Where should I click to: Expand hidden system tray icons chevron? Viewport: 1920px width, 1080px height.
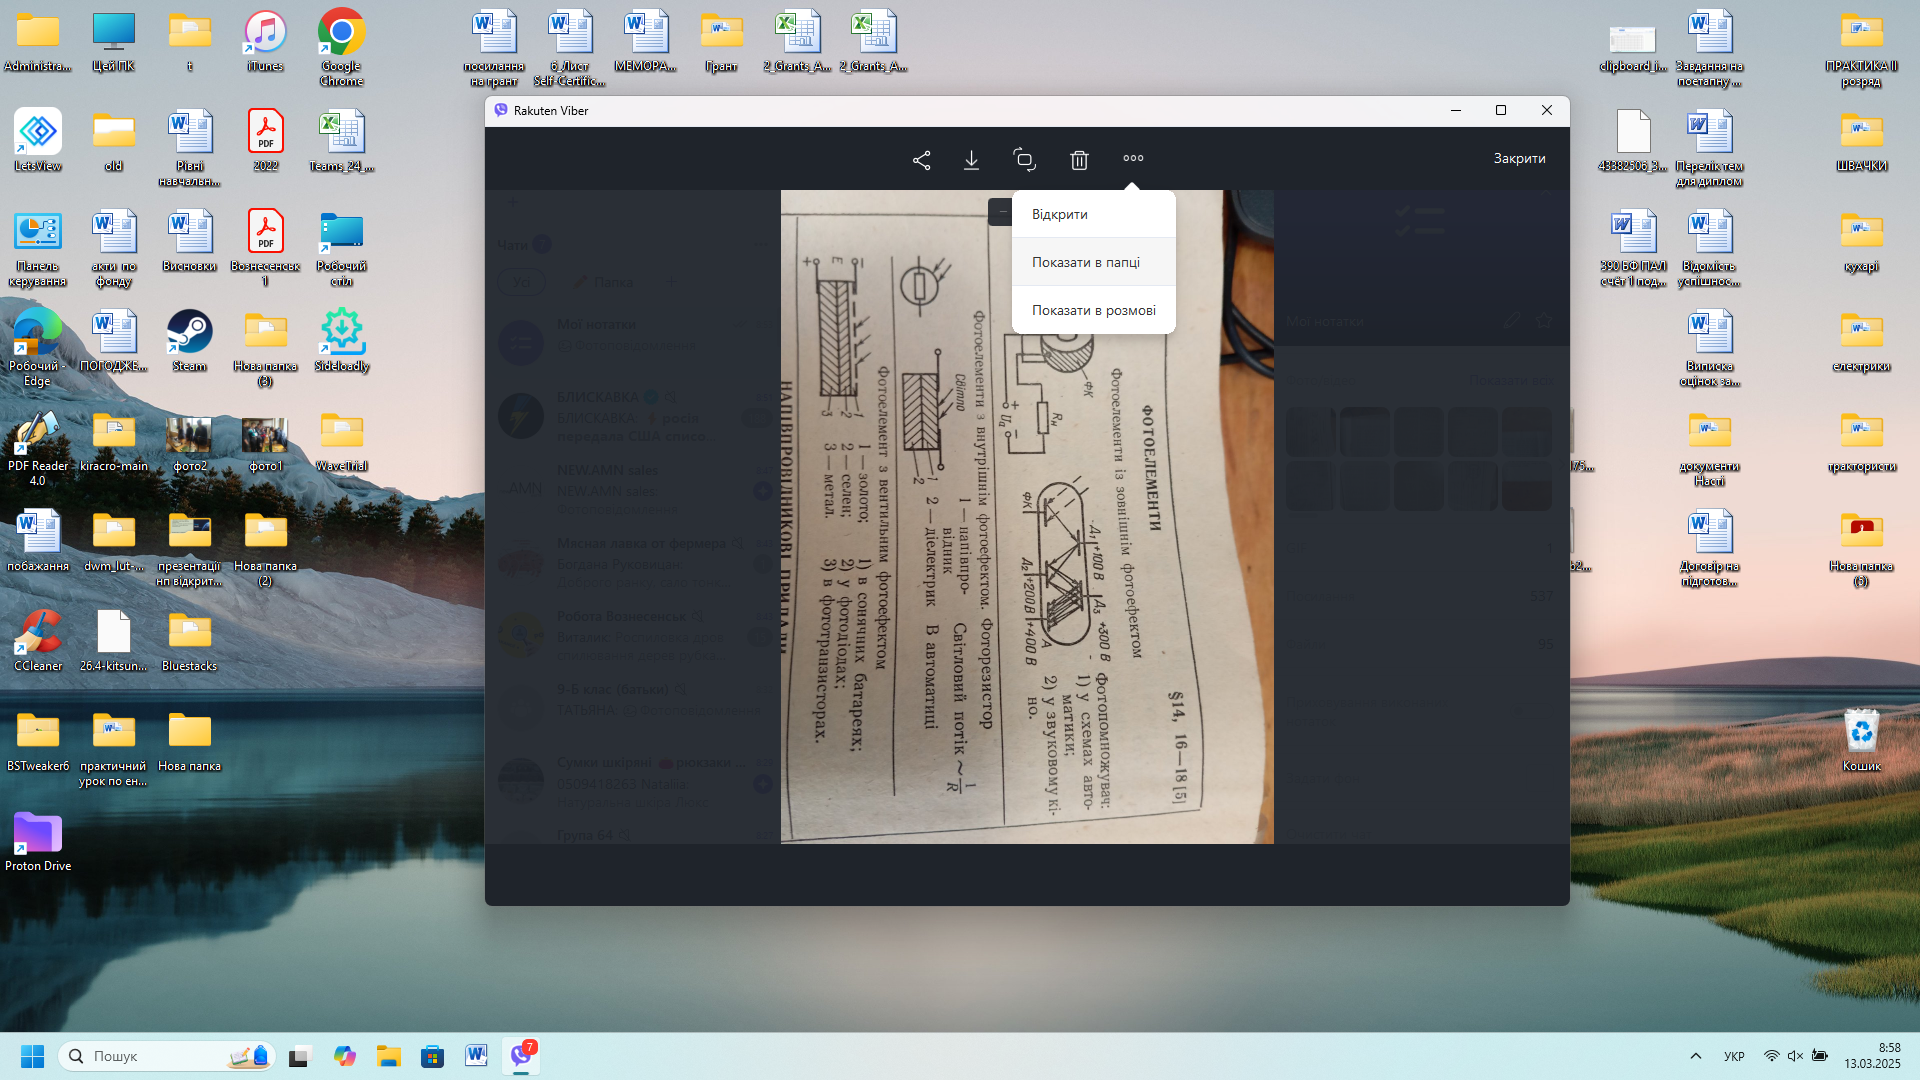1695,1056
